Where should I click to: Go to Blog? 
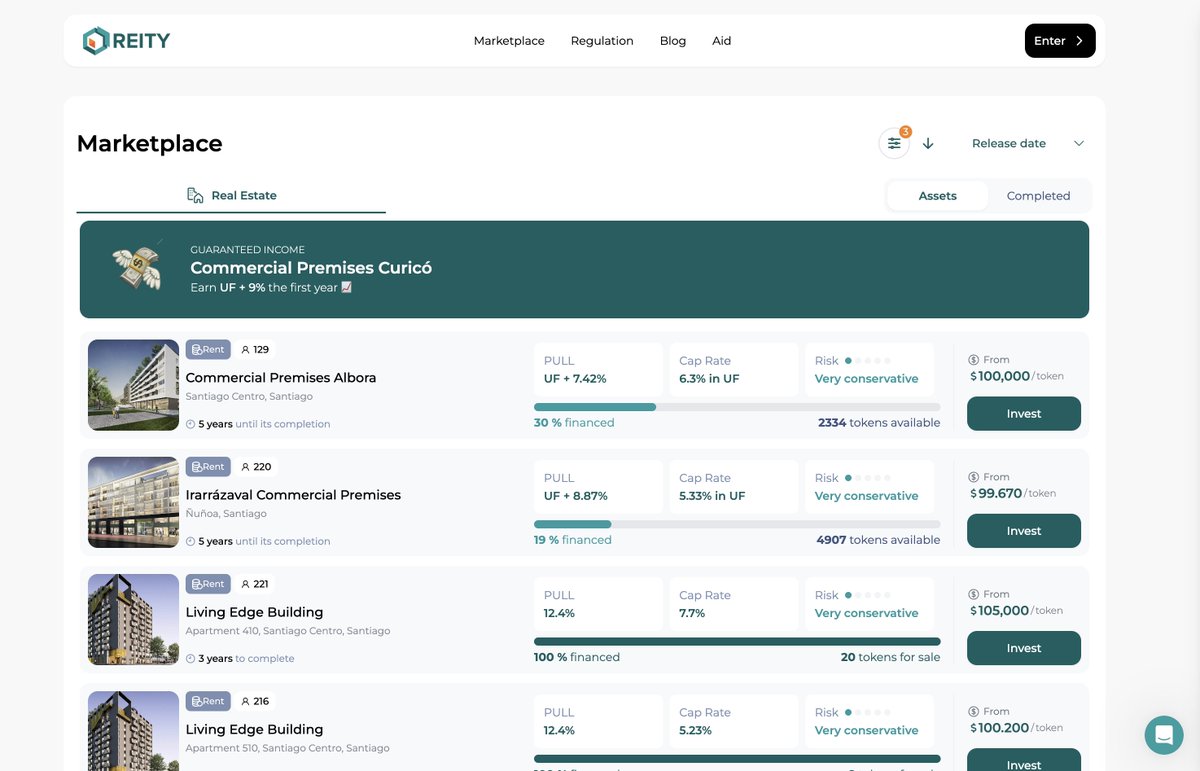pyautogui.click(x=673, y=41)
